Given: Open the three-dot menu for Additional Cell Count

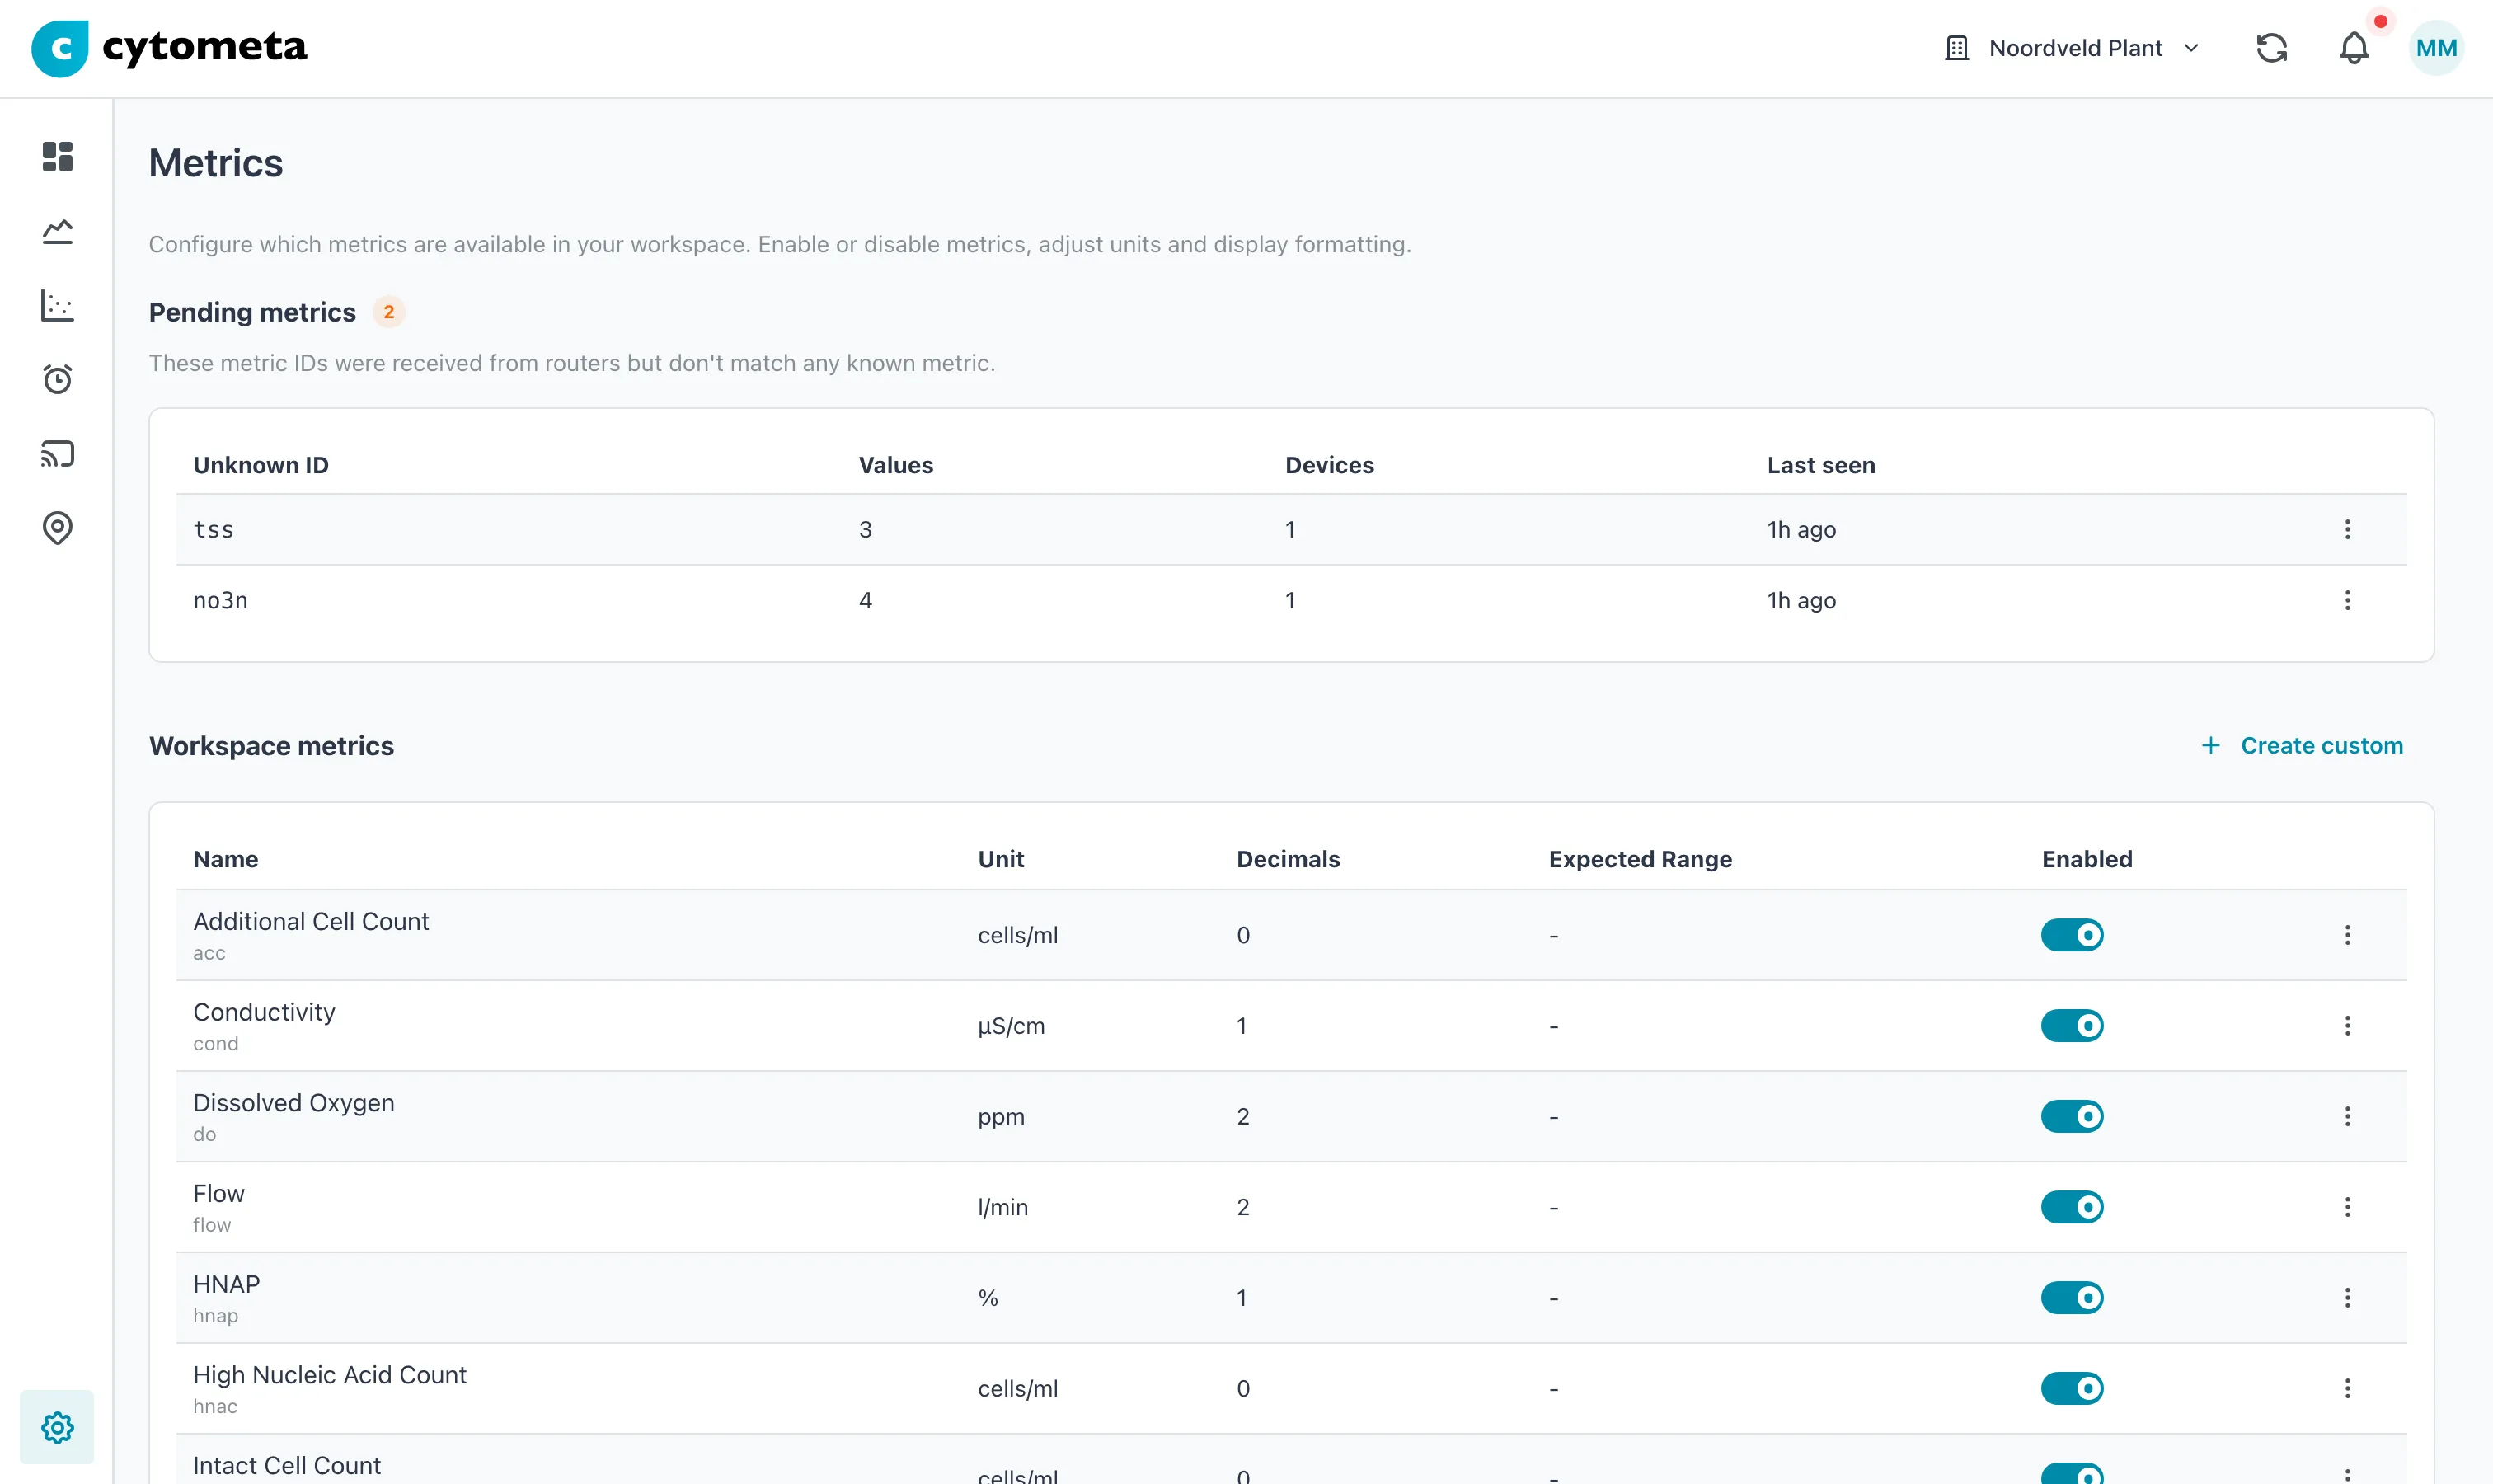Looking at the screenshot, I should click(2347, 935).
